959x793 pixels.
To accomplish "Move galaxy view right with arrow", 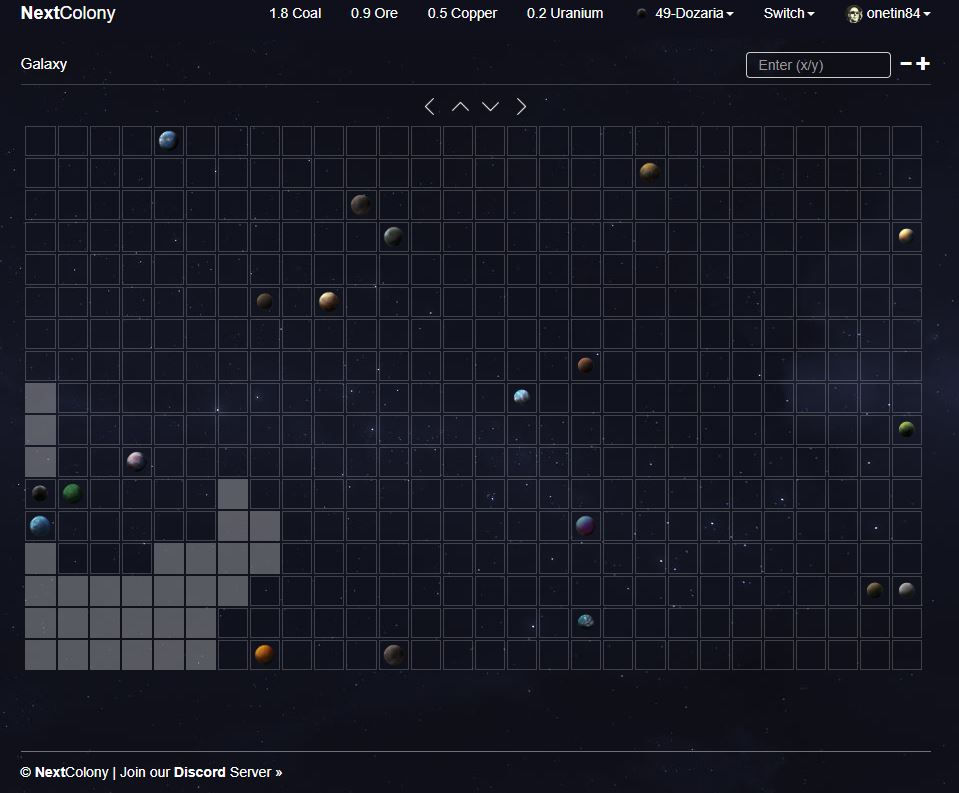I will tap(521, 106).
